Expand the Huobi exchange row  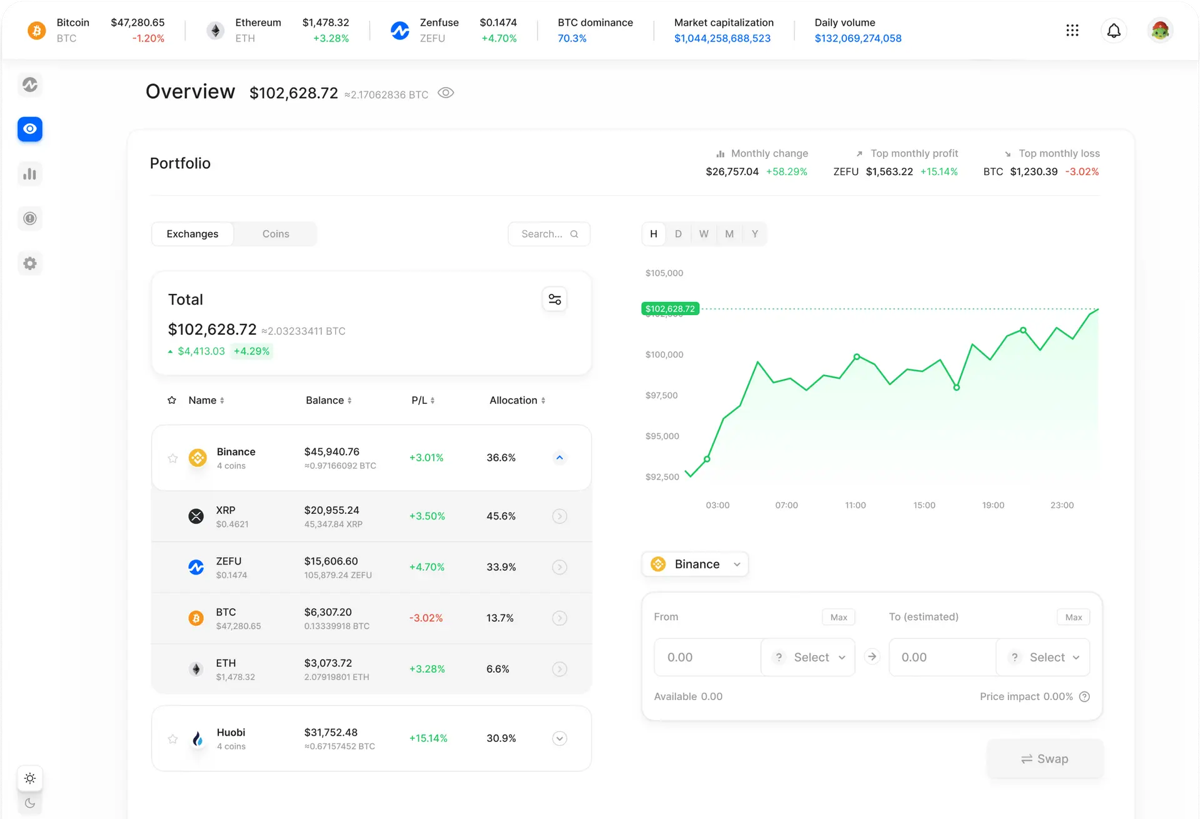tap(560, 739)
